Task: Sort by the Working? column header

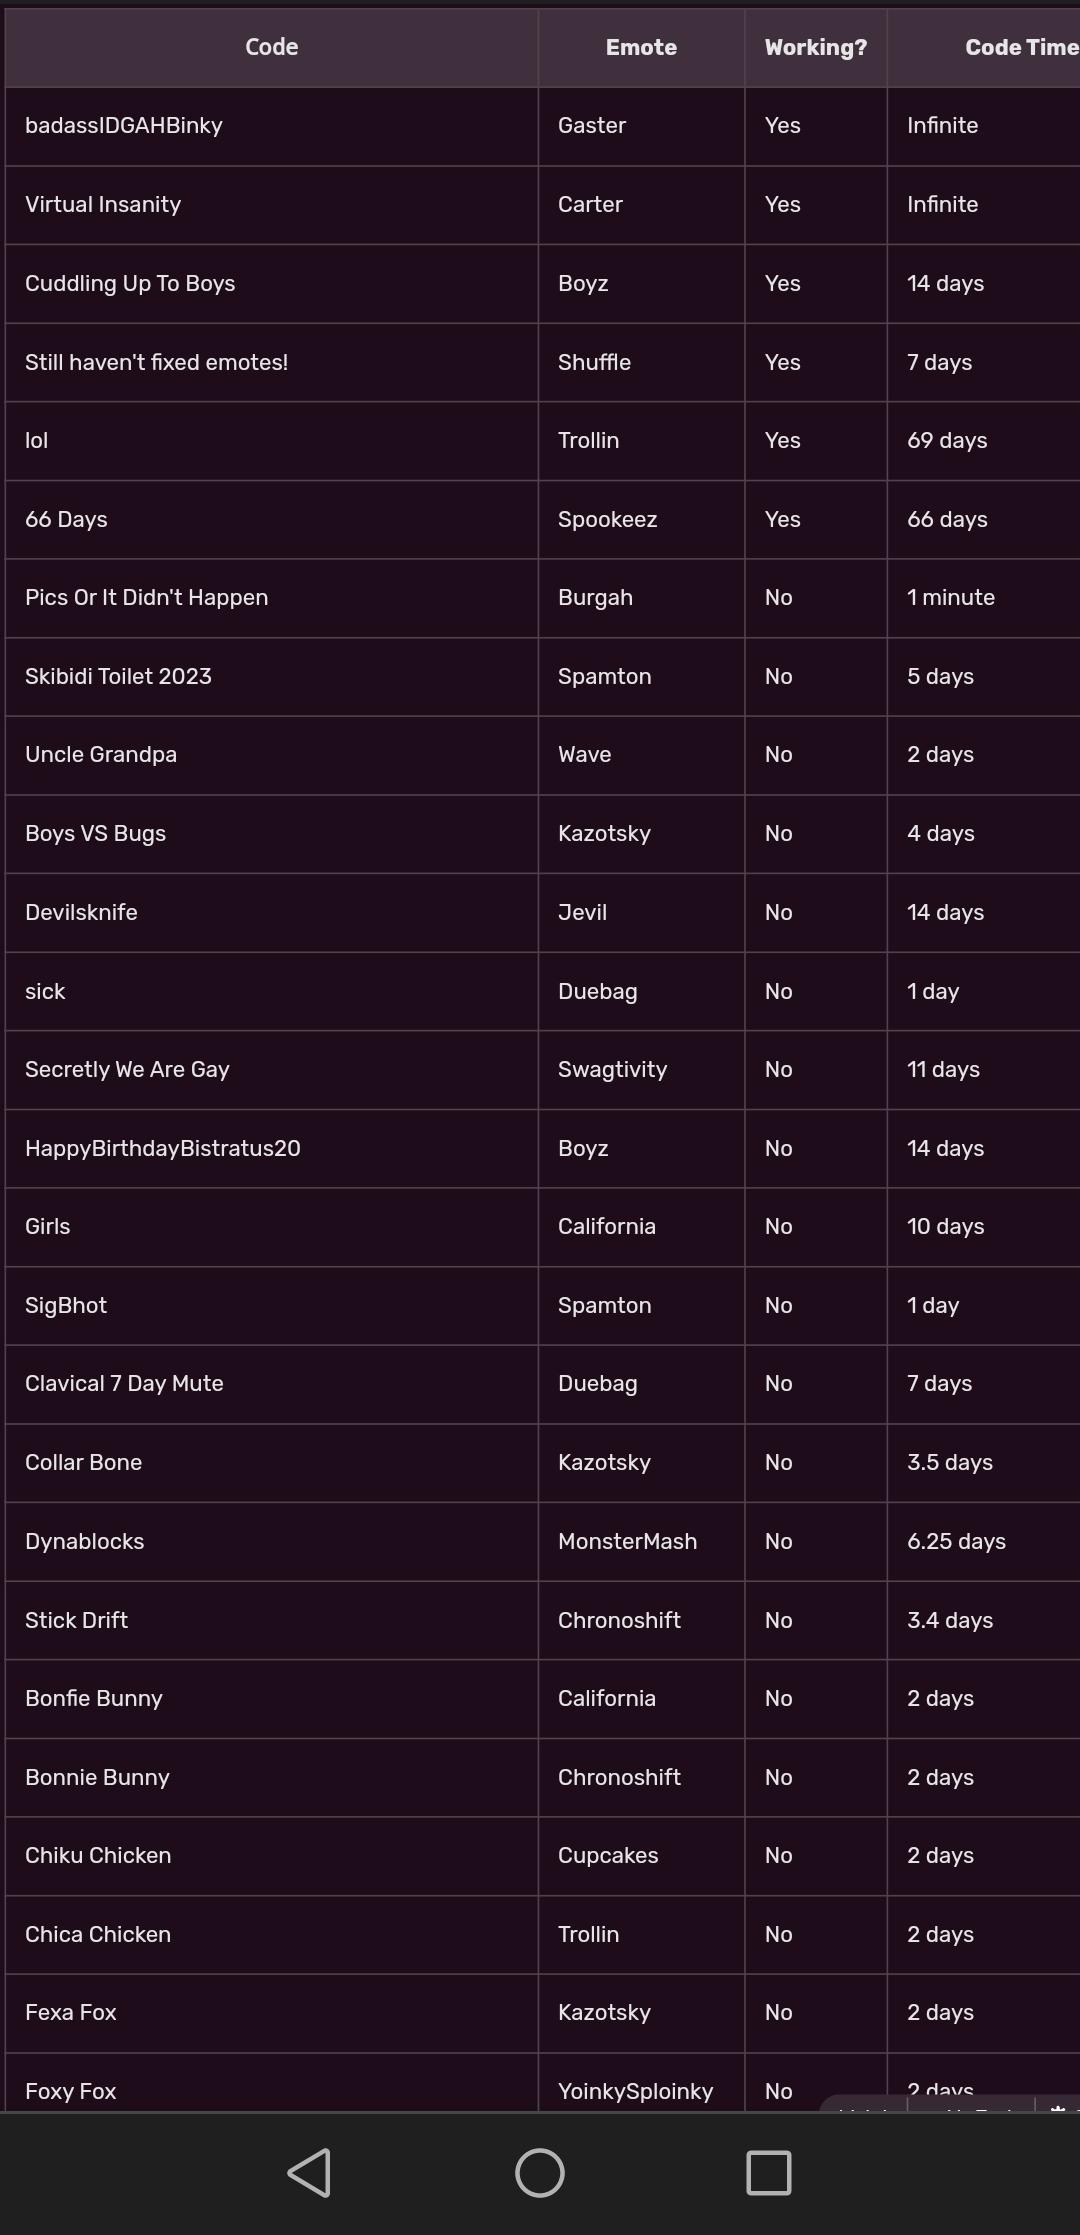Action: [x=815, y=47]
